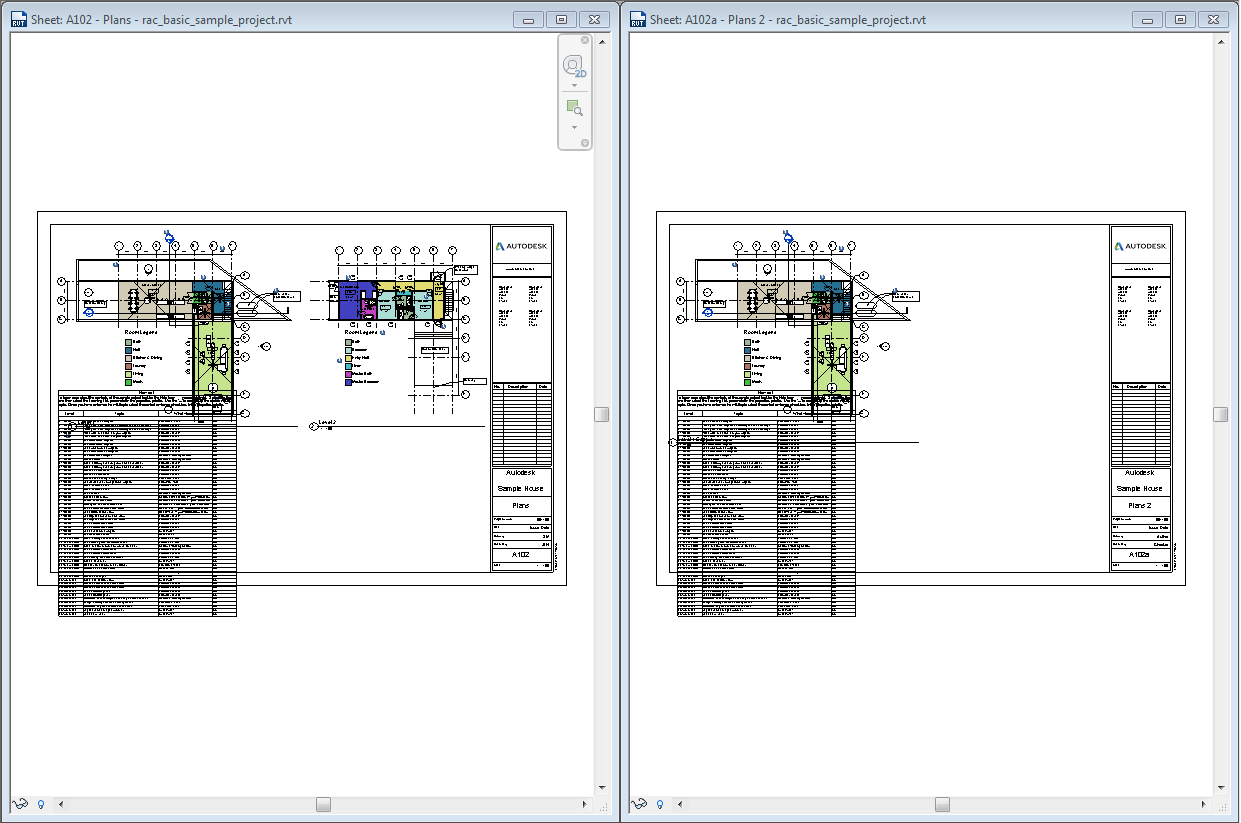Screen dimensions: 1241x823
Task: Click the RVT file icon of A102a window
Action: coord(637,19)
